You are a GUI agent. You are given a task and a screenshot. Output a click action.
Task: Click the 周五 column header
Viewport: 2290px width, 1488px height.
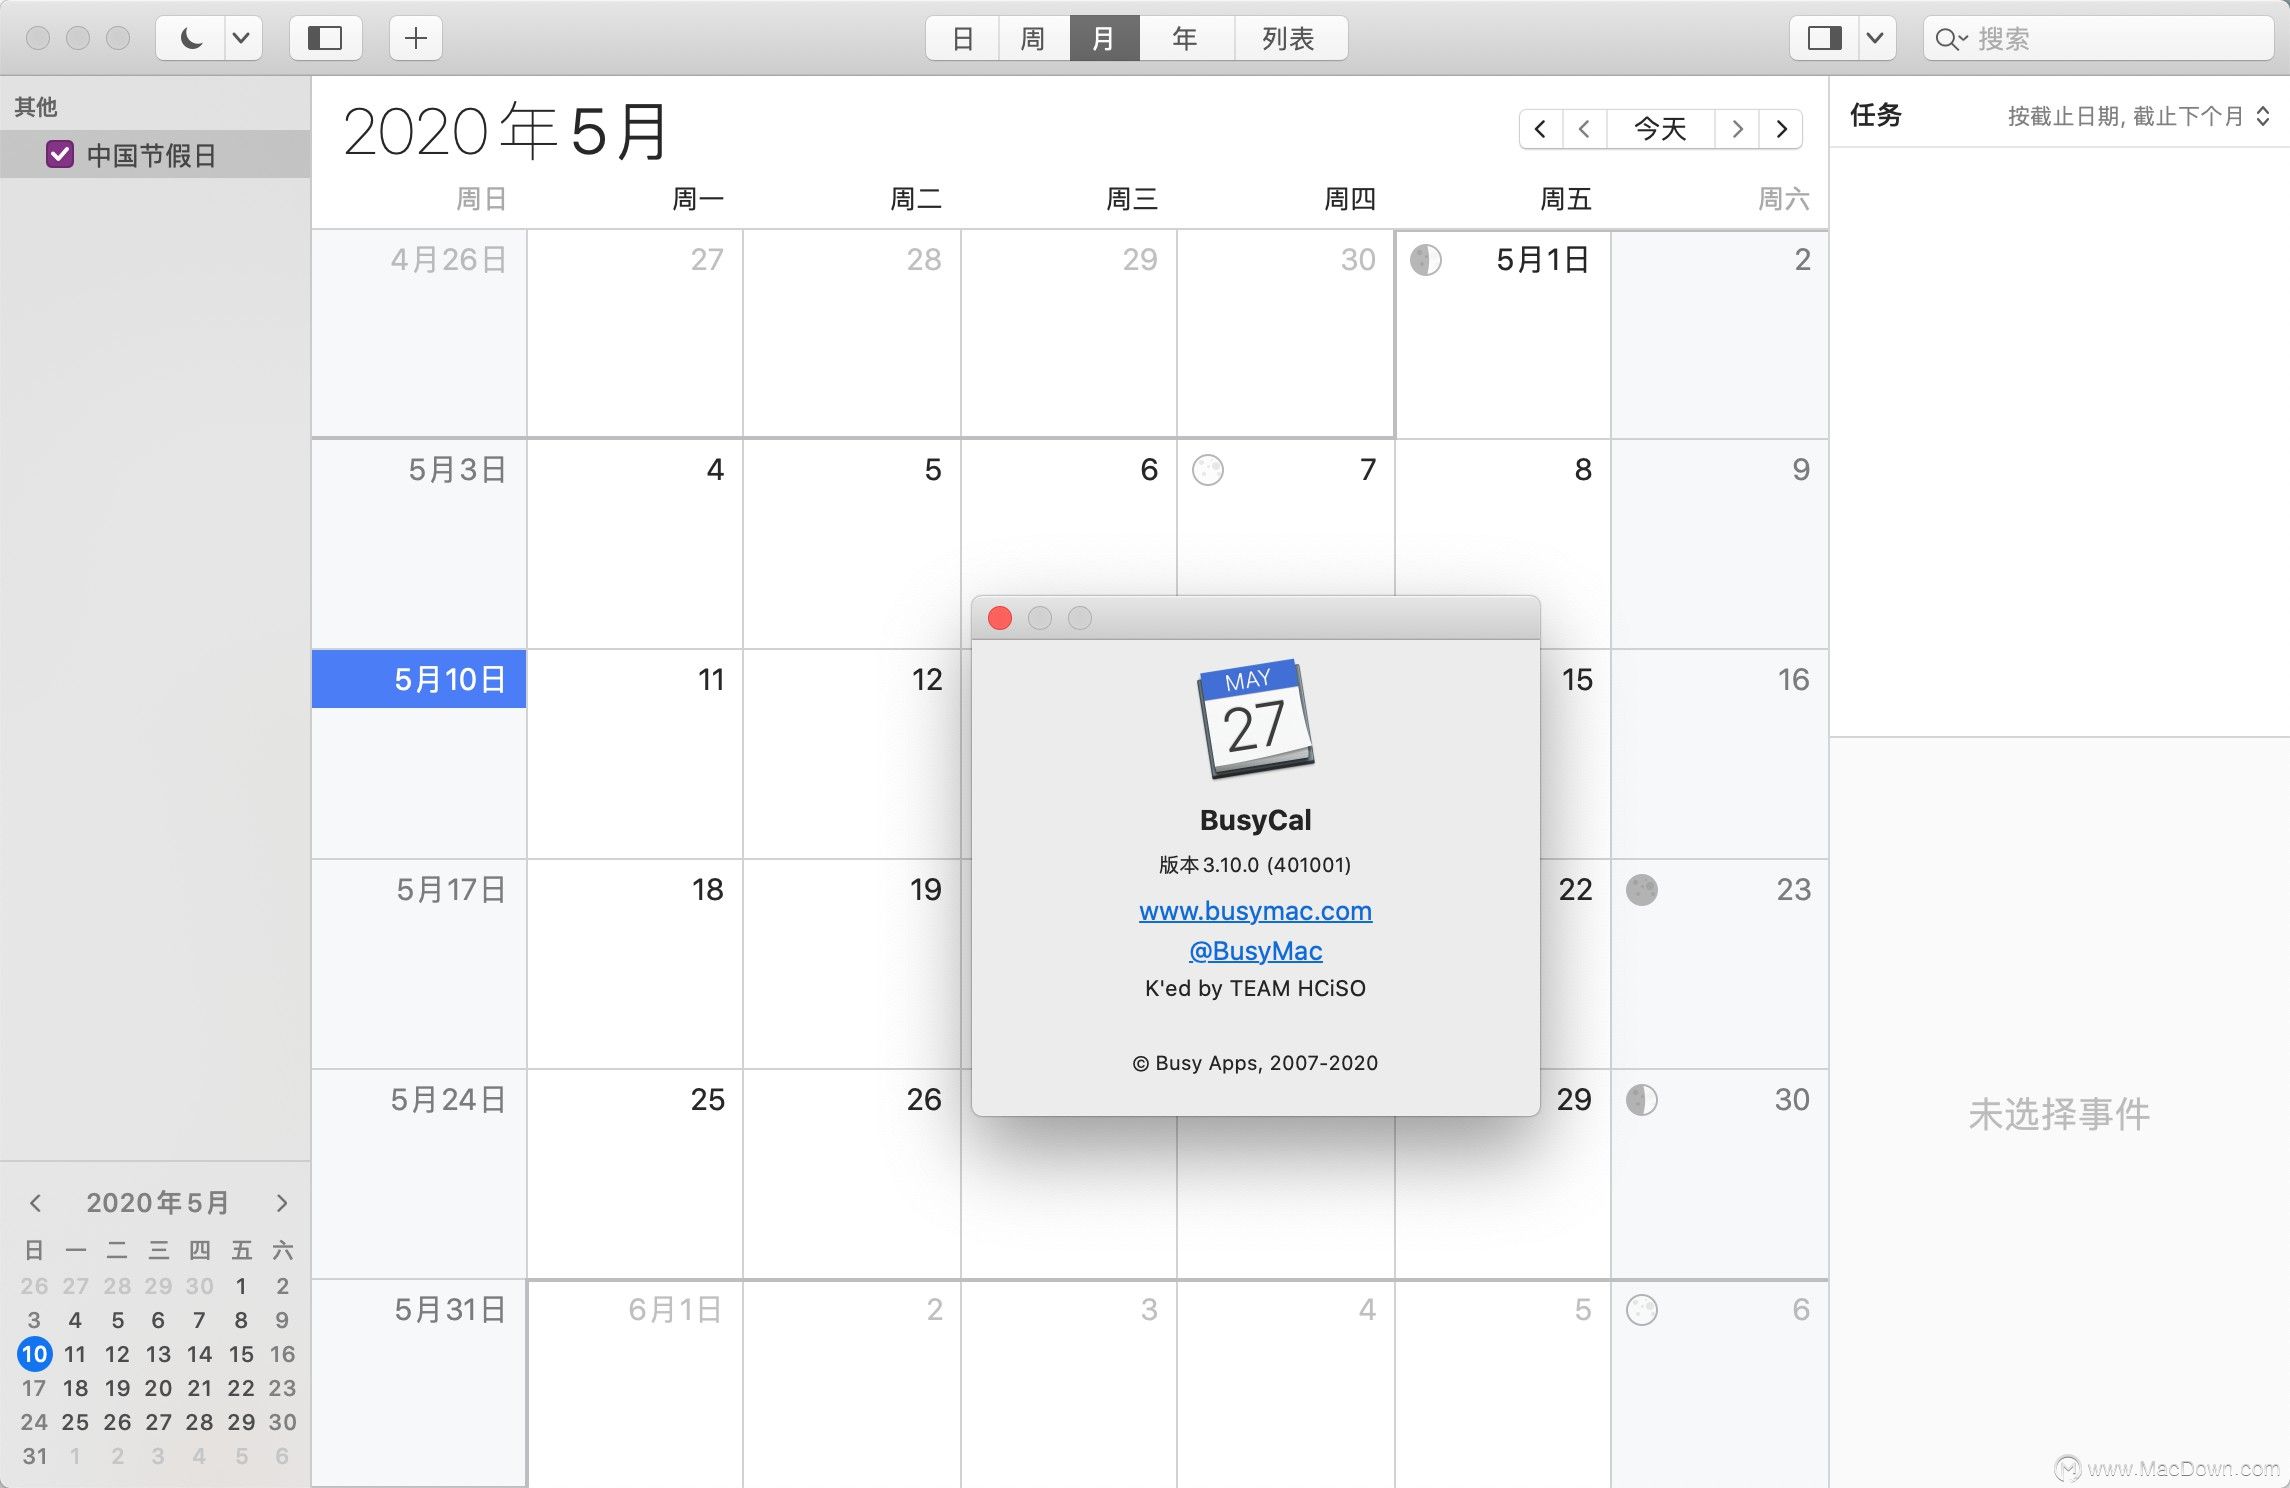pyautogui.click(x=1566, y=199)
